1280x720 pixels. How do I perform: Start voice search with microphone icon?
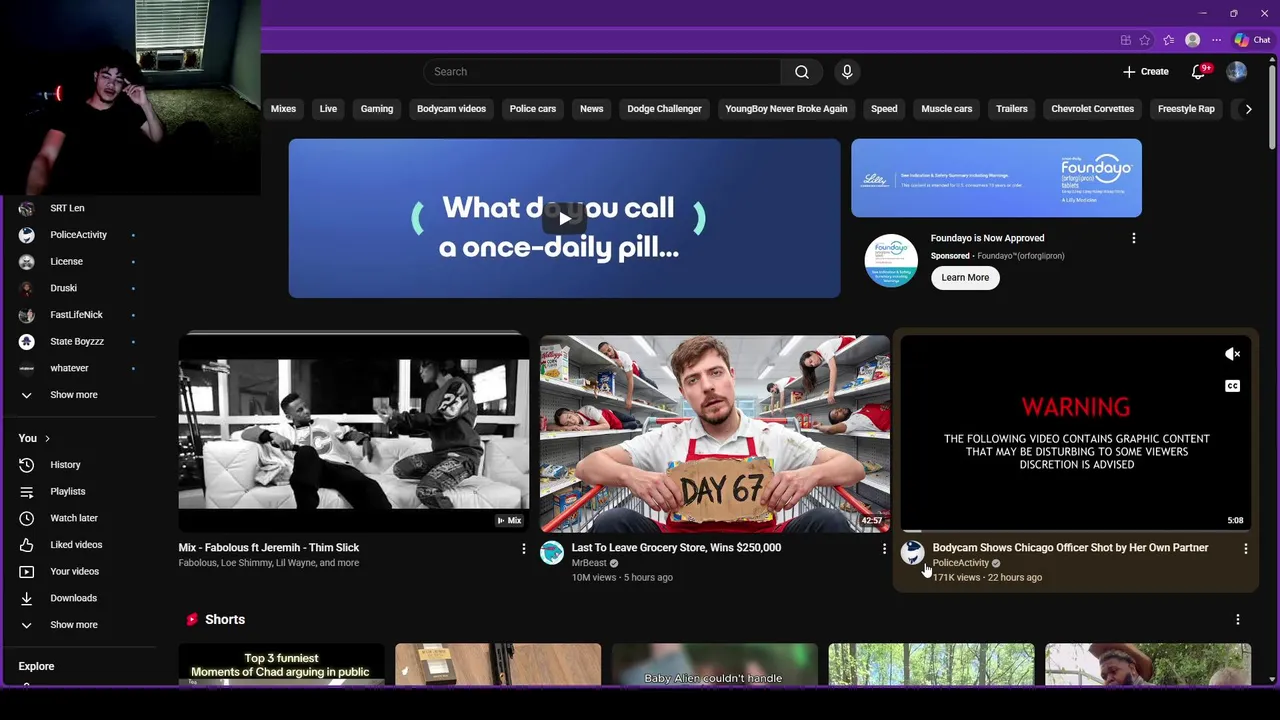847,72
